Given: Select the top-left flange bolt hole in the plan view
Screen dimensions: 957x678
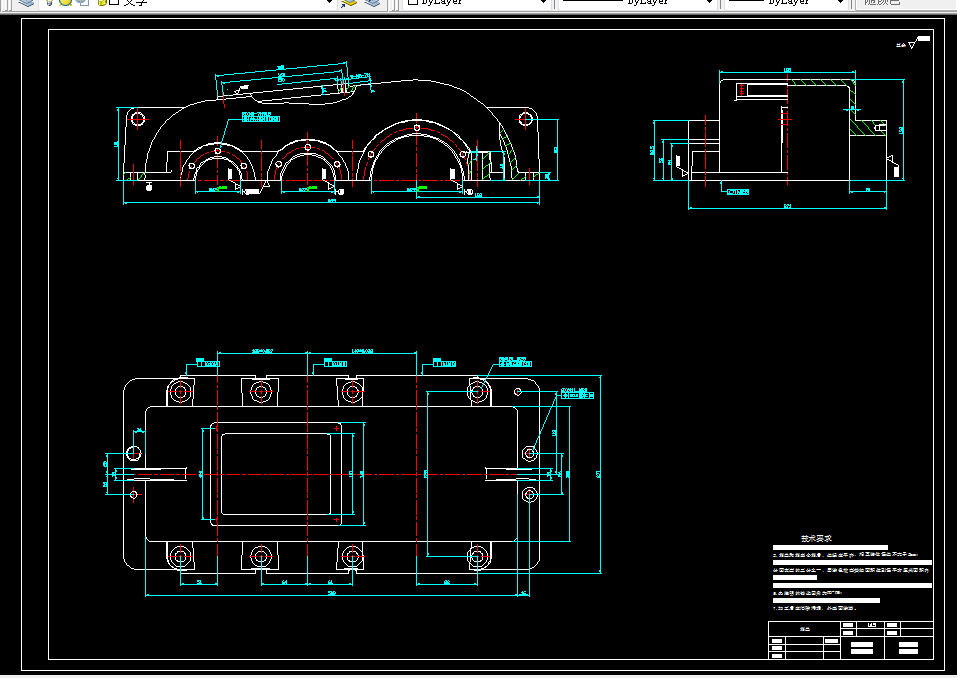Looking at the screenshot, I should click(x=179, y=392).
